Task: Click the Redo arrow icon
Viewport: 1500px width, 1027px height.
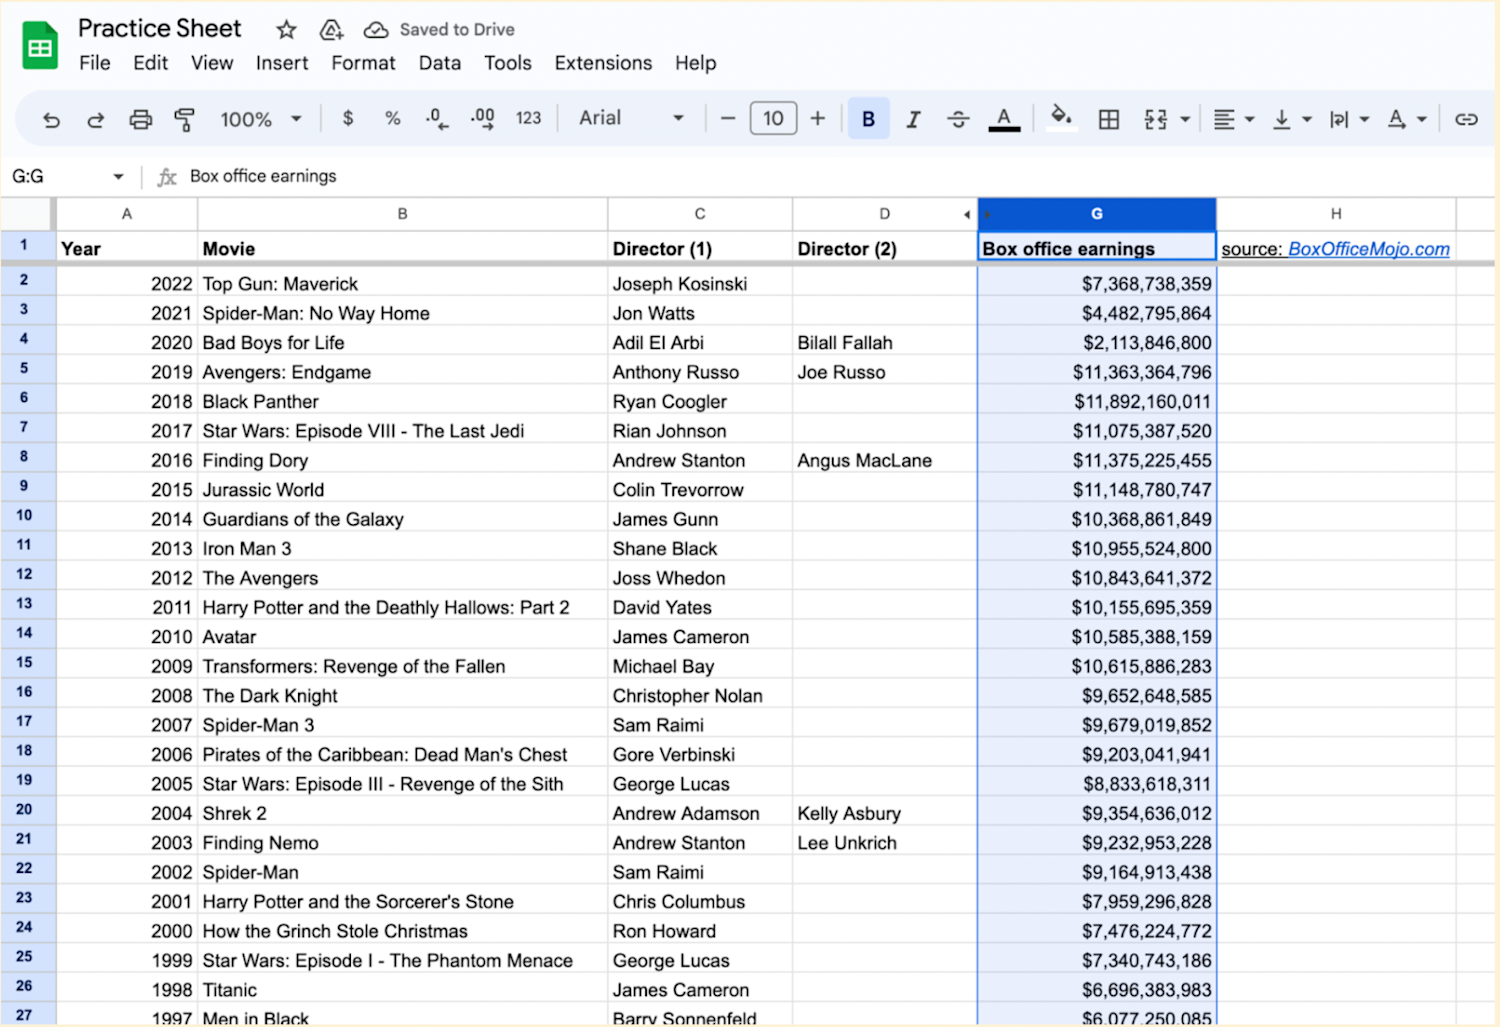Action: 96,120
